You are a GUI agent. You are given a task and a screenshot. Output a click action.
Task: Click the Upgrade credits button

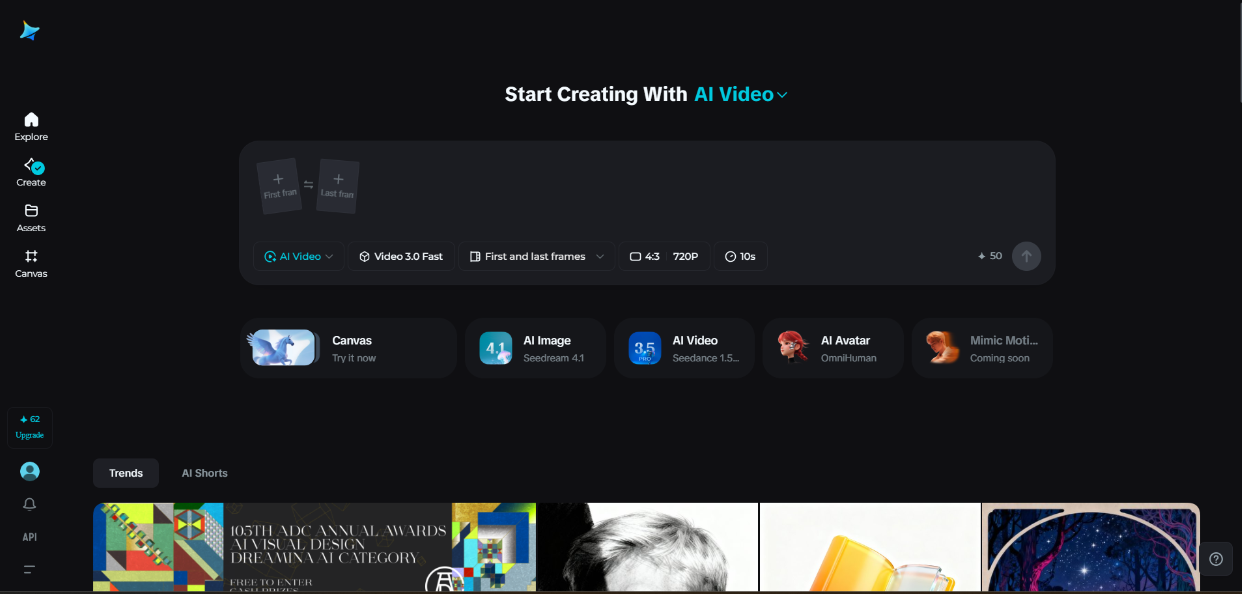click(x=30, y=427)
